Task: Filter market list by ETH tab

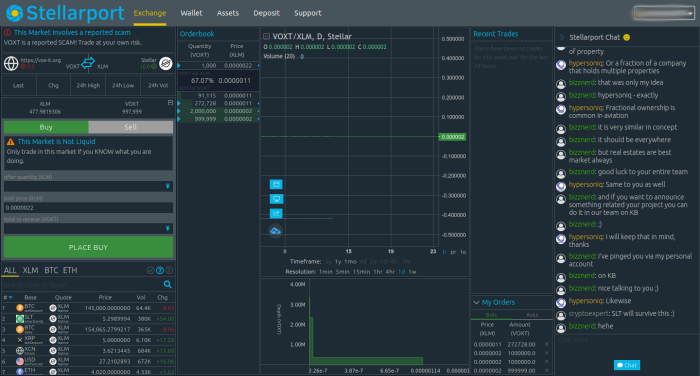Action: coord(70,270)
